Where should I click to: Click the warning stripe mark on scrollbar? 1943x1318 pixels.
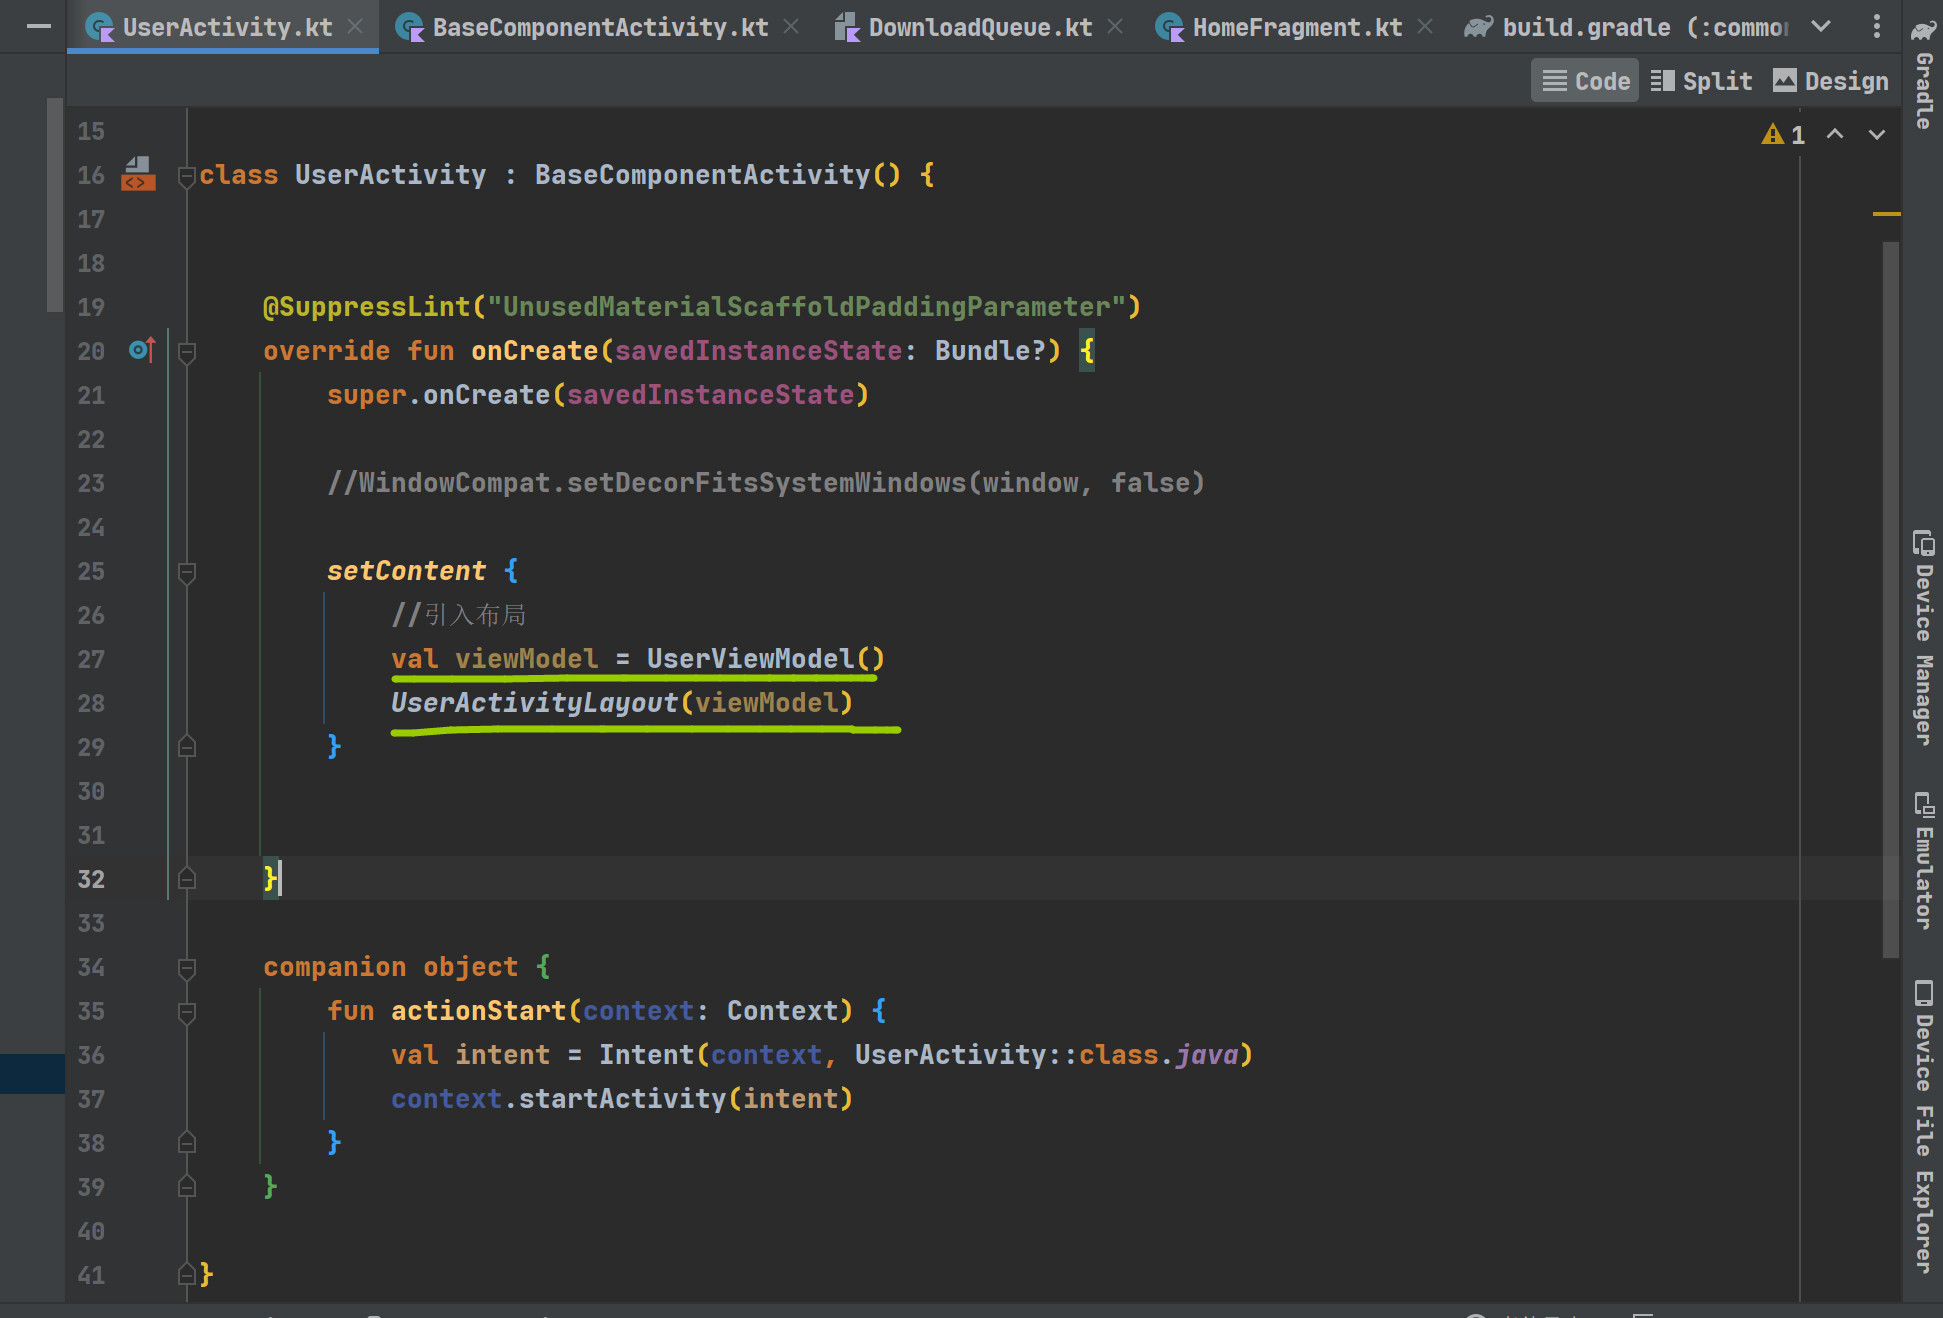pos(1886,214)
